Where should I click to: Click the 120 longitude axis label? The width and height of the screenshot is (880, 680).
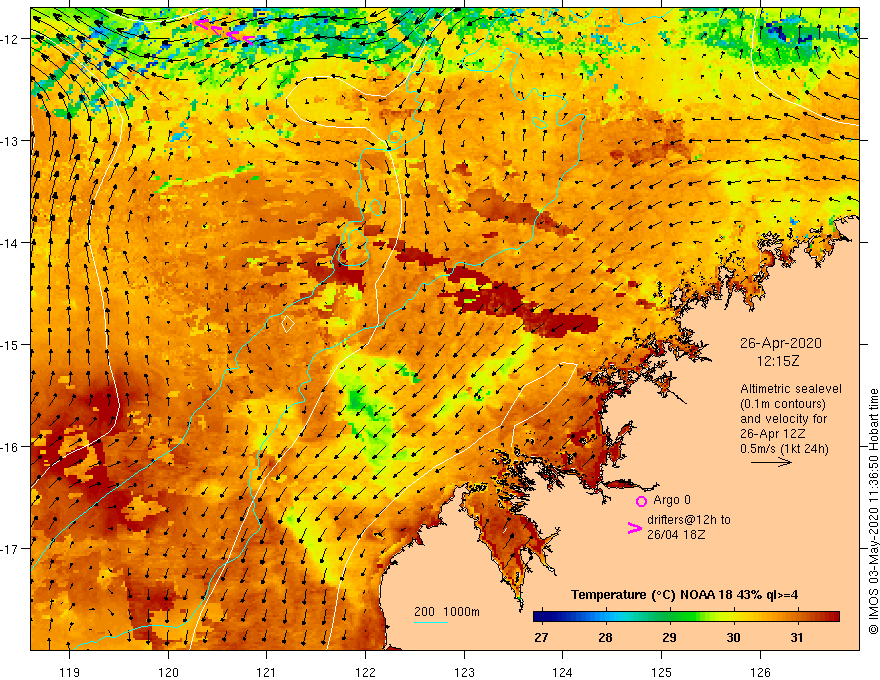coord(168,672)
